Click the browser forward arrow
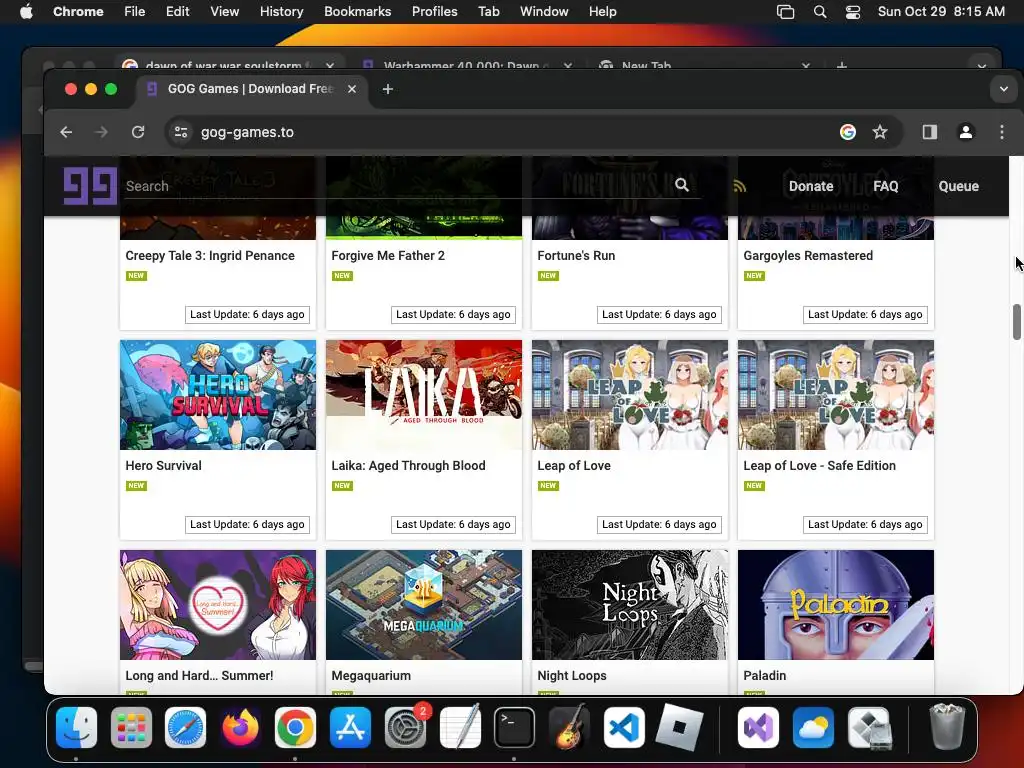This screenshot has height=768, width=1024. pyautogui.click(x=101, y=132)
